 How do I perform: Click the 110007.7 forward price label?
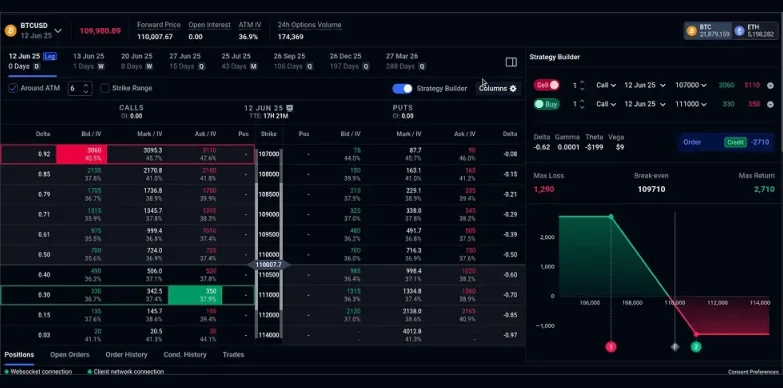click(269, 265)
